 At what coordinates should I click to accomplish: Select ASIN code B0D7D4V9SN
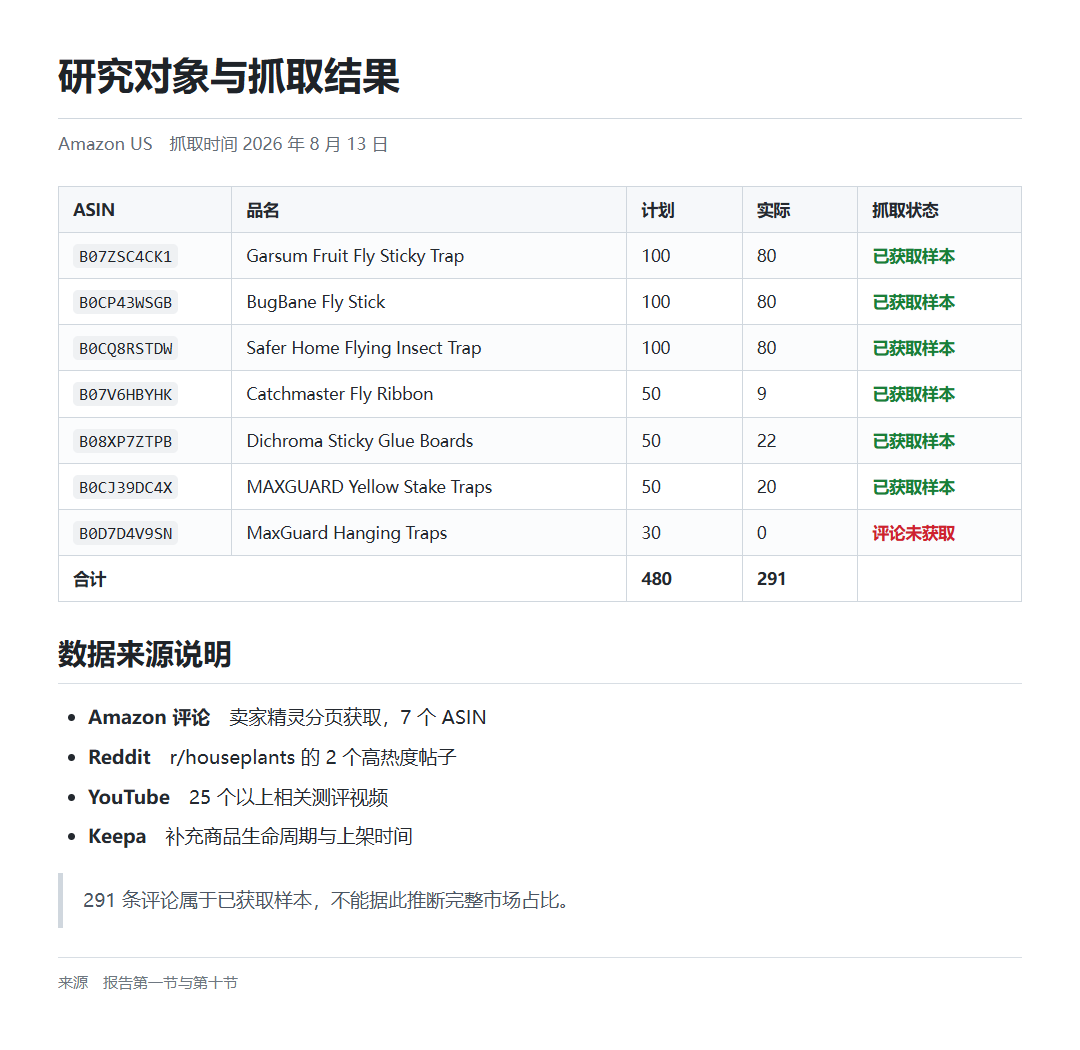click(125, 533)
